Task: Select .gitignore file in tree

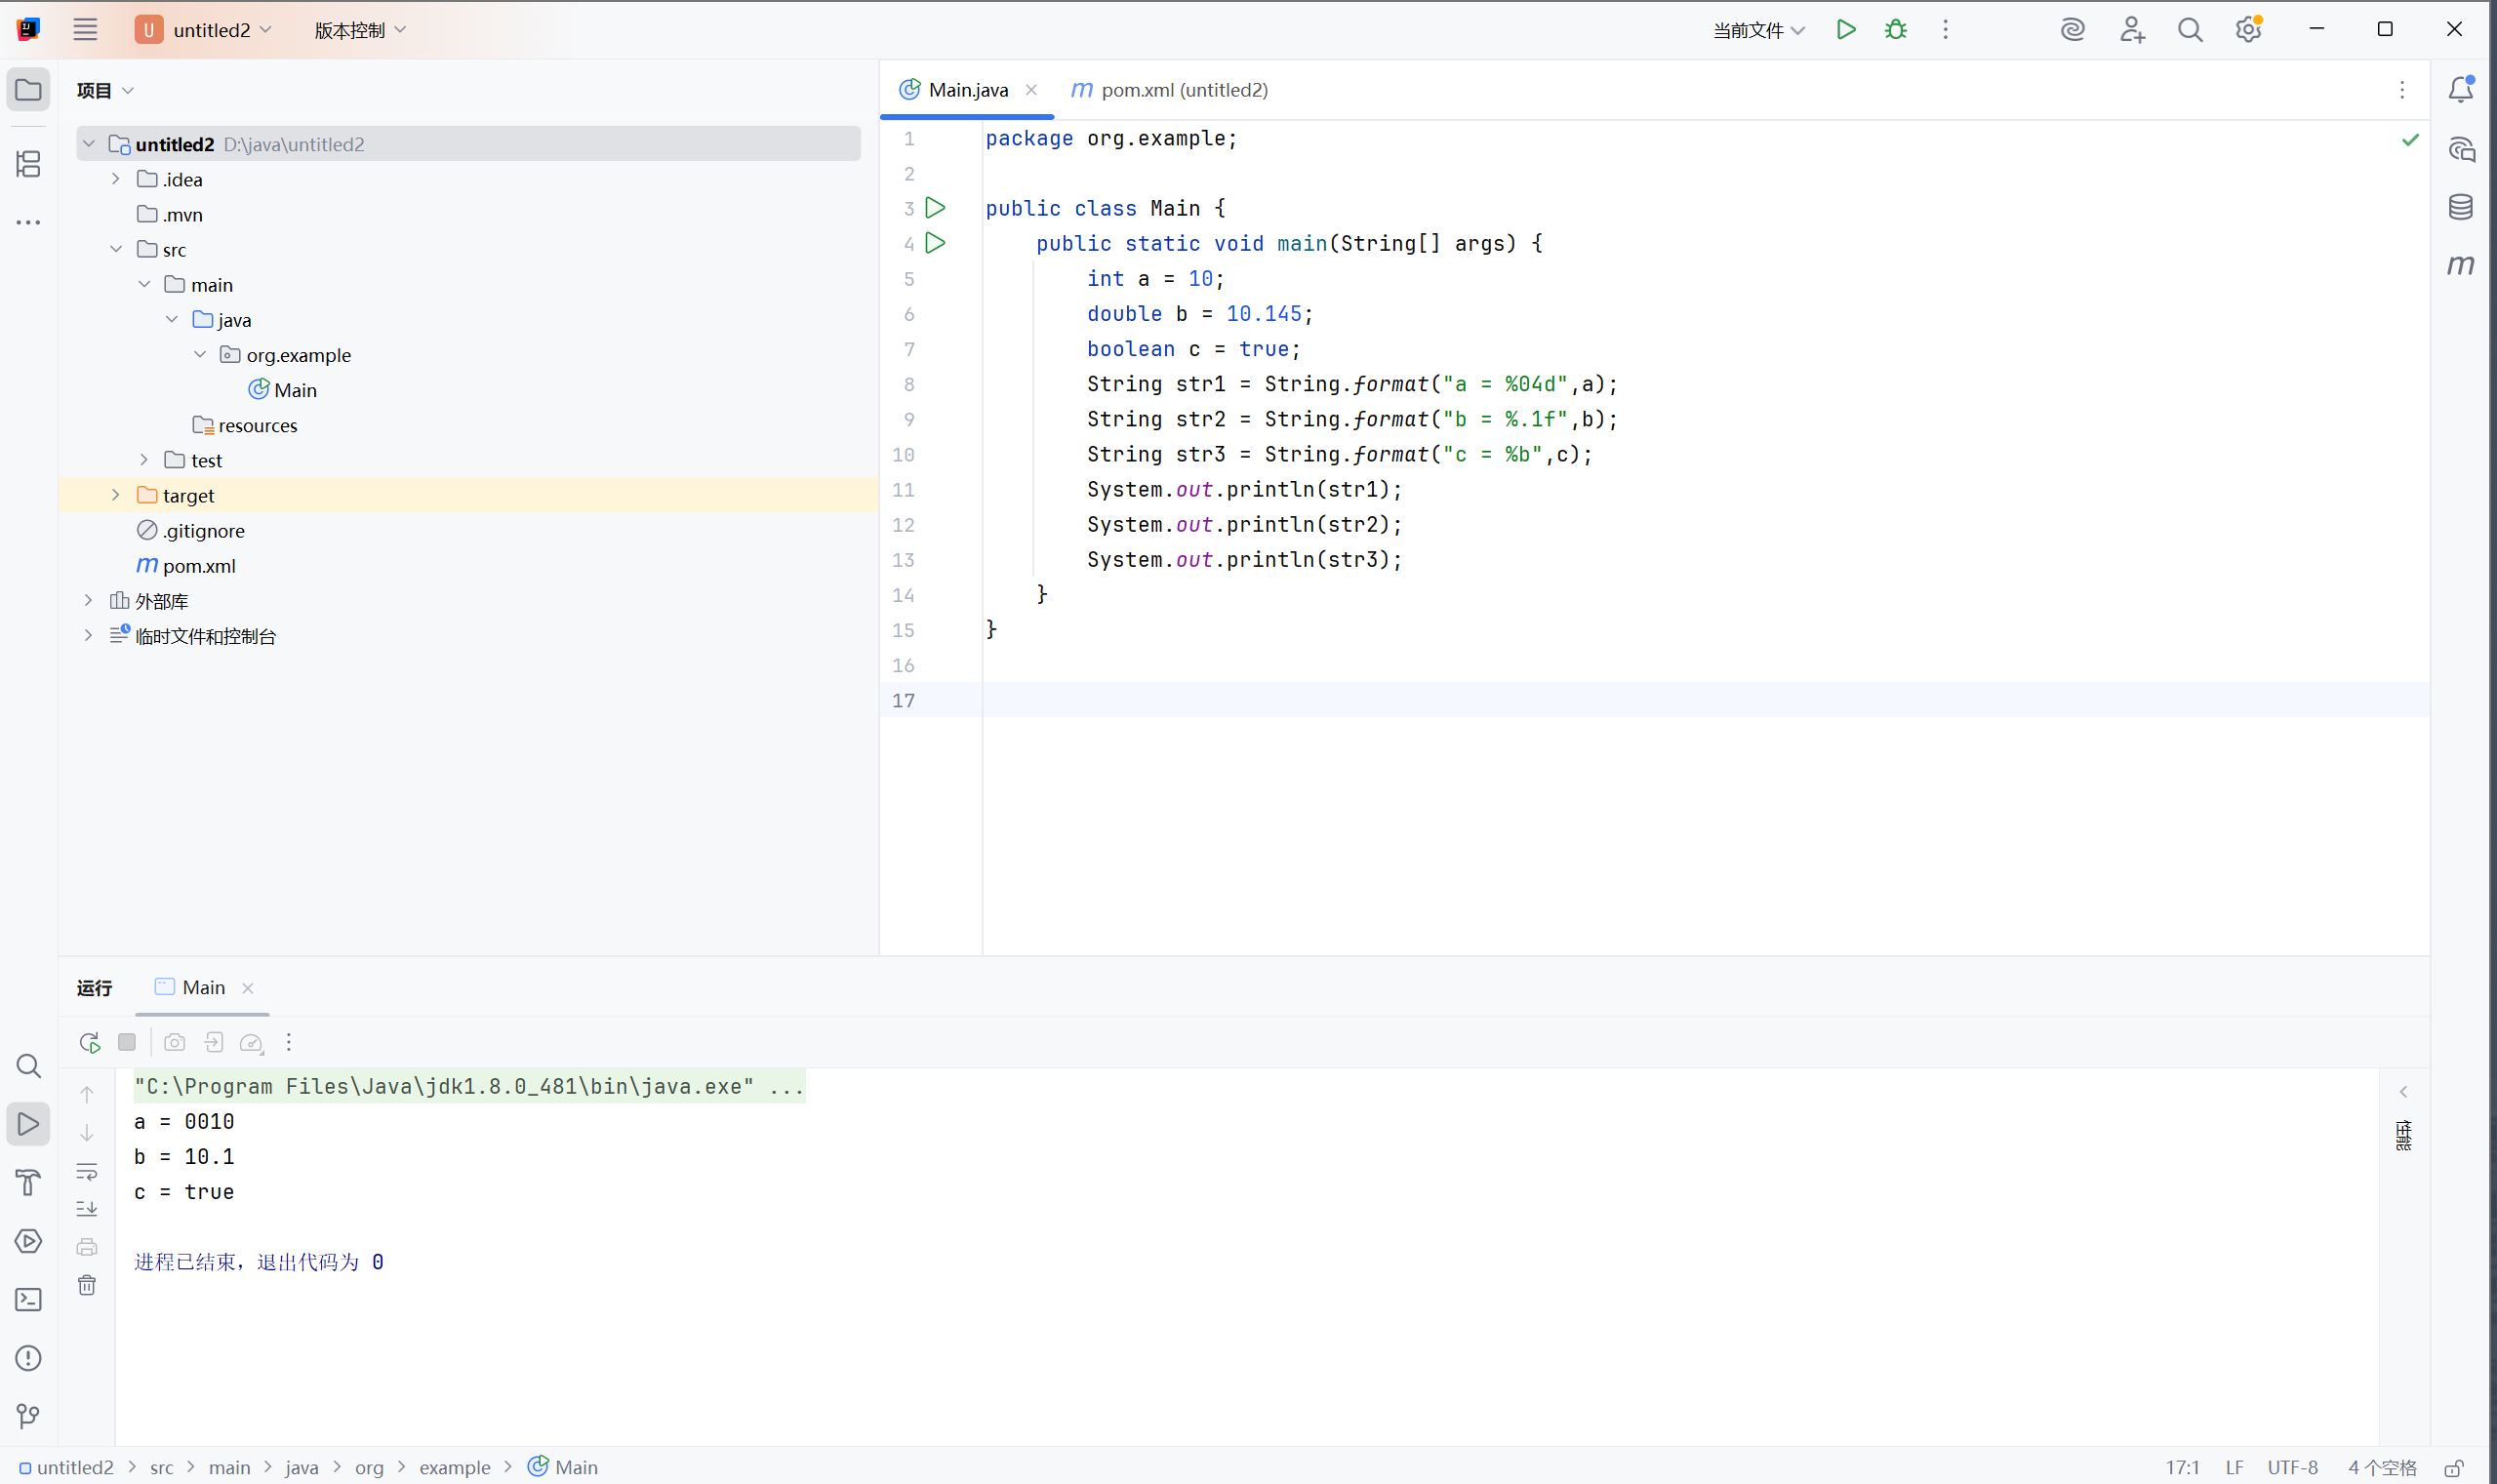Action: point(191,530)
